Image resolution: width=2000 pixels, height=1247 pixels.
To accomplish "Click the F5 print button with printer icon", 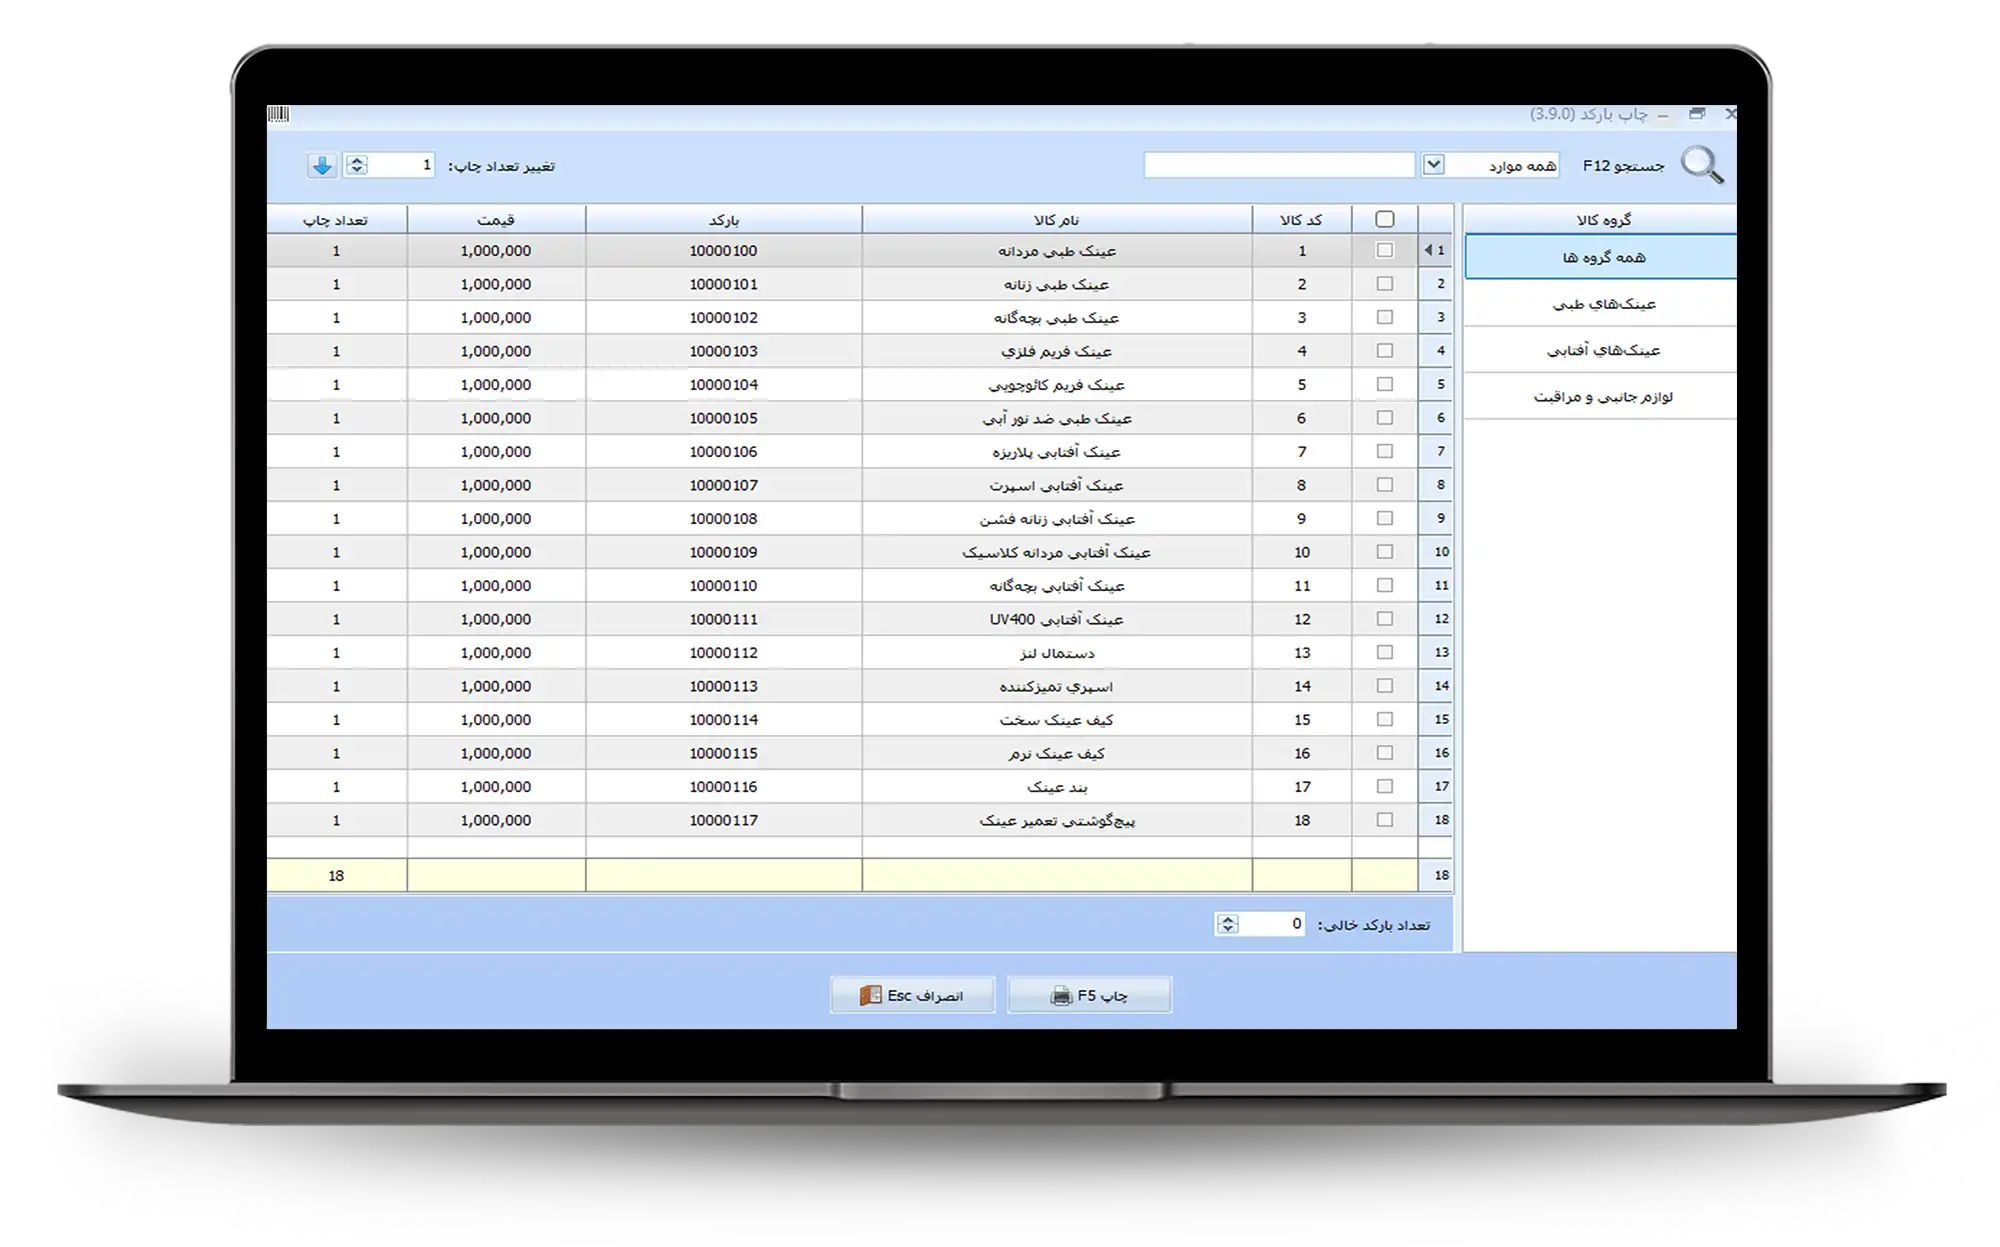I will coord(1089,996).
